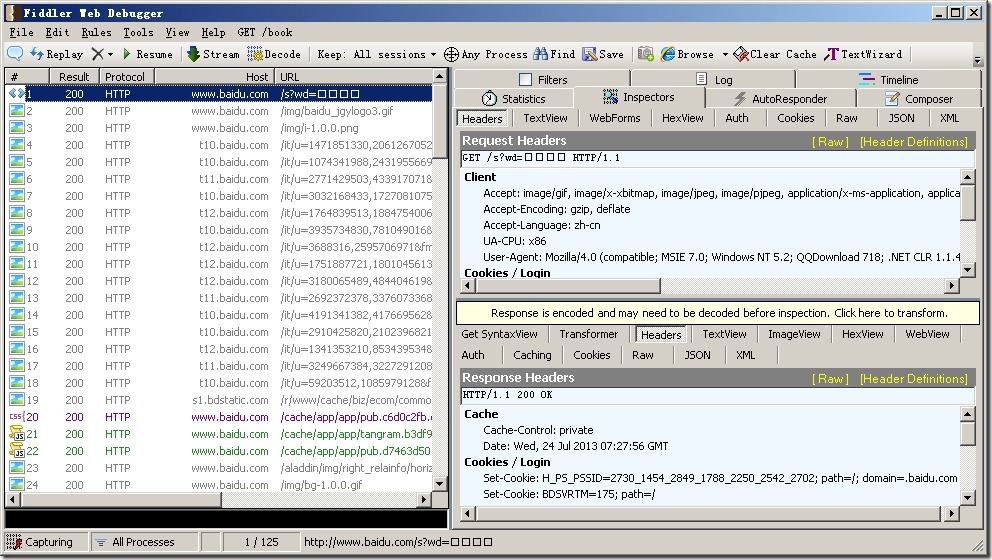This screenshot has height=560, width=992.
Task: Select request WebForms inspector tab
Action: pyautogui.click(x=615, y=118)
